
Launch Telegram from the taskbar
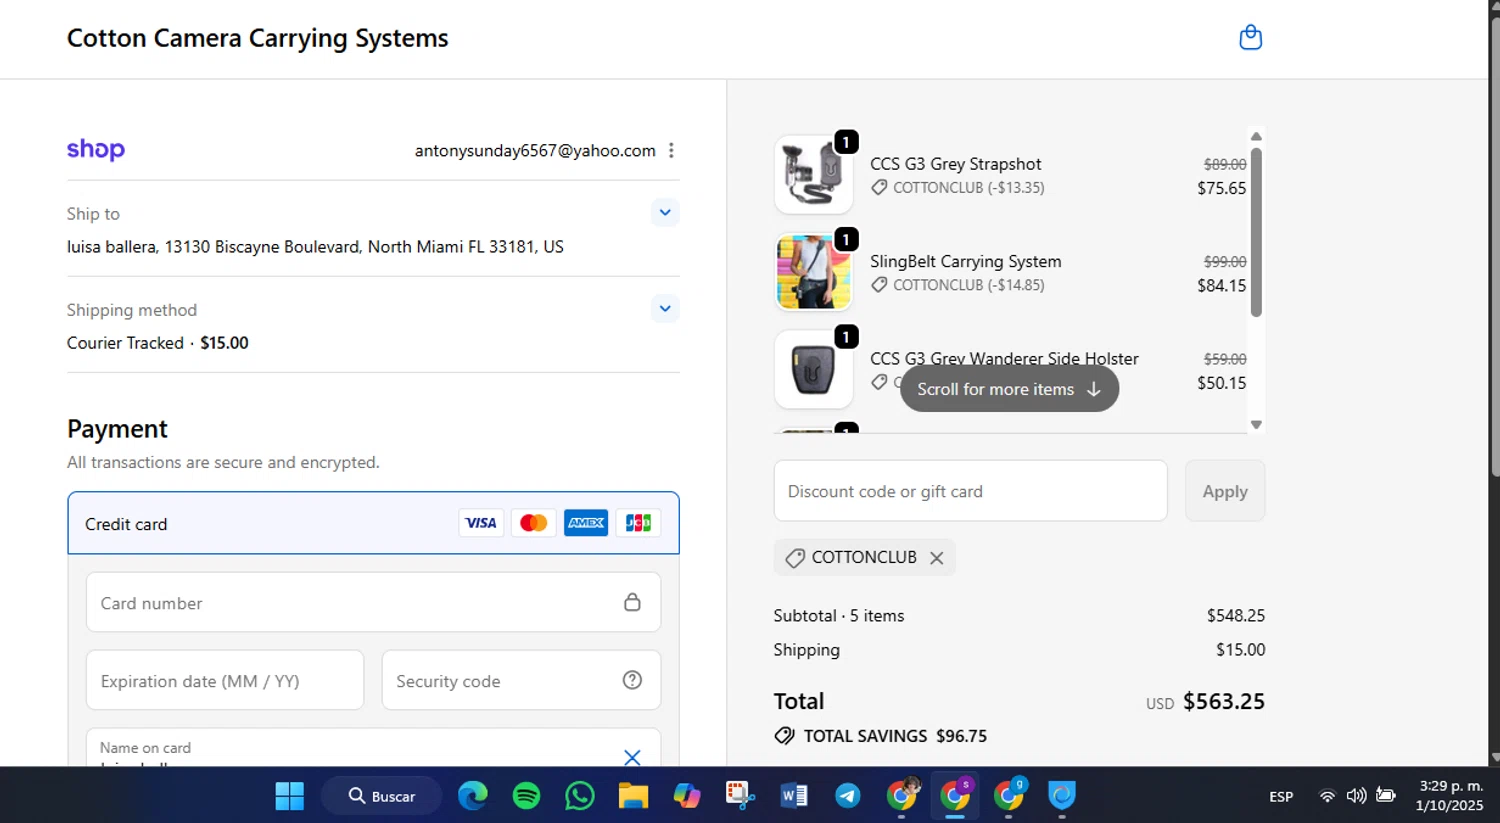pyautogui.click(x=848, y=796)
